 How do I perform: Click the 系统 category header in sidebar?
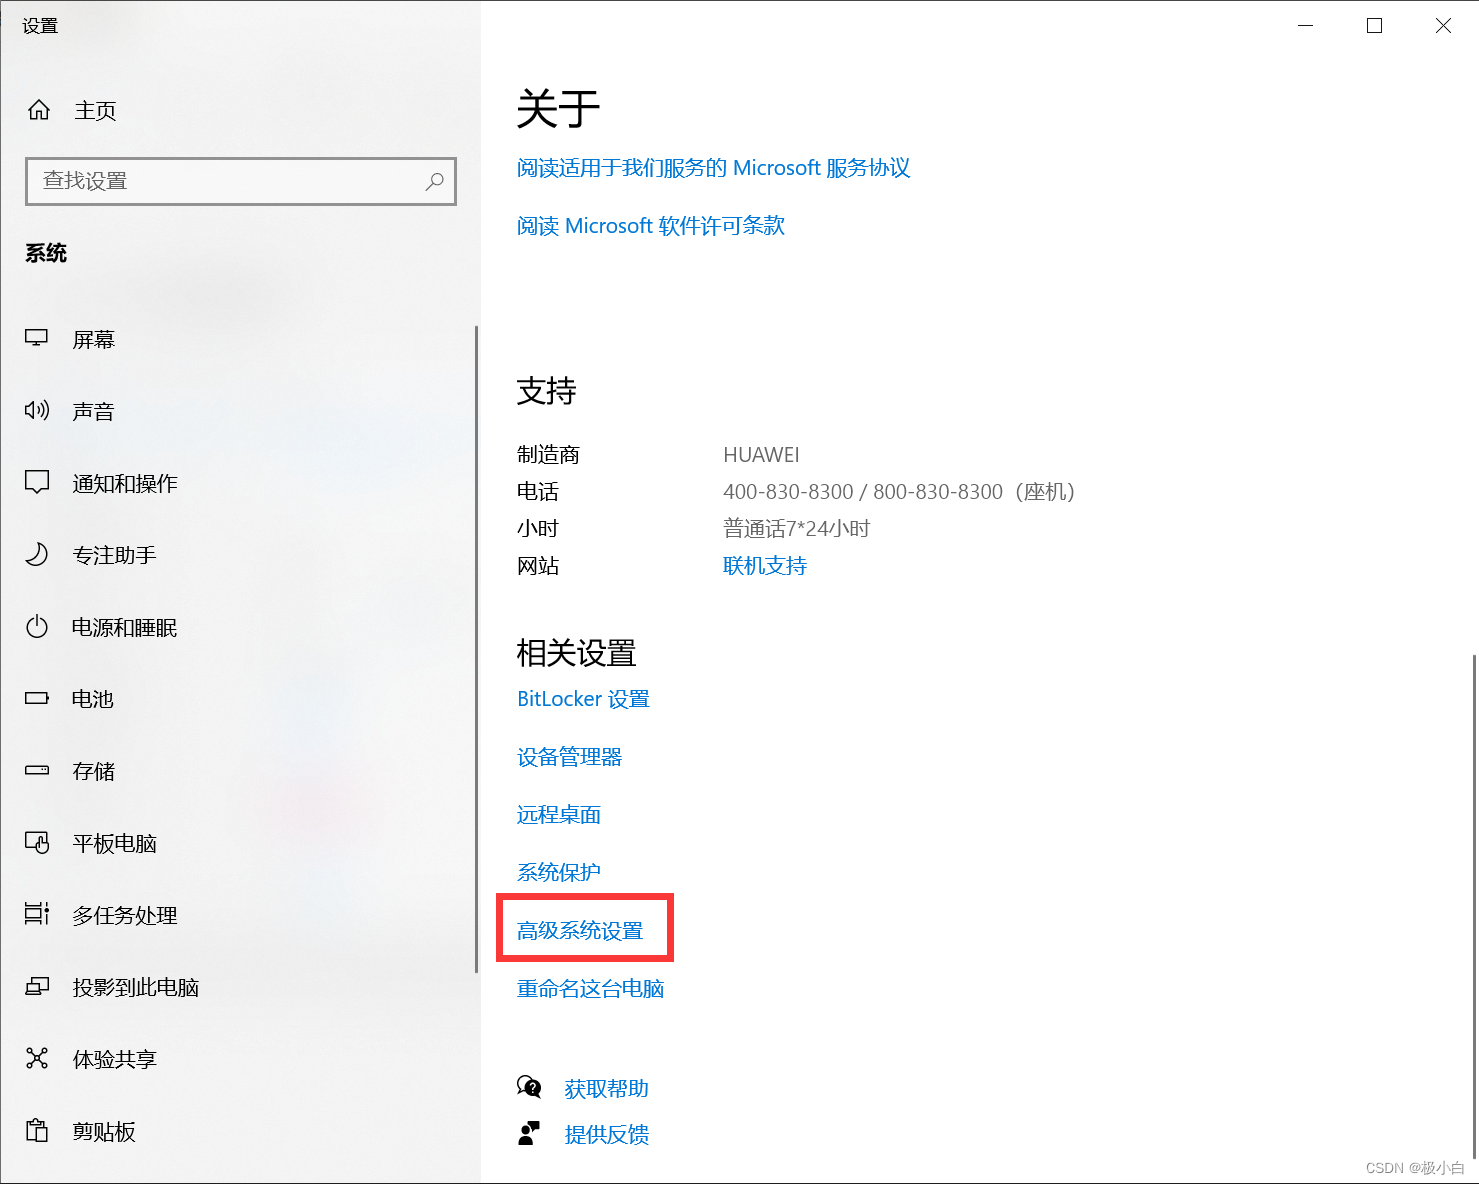click(x=46, y=253)
